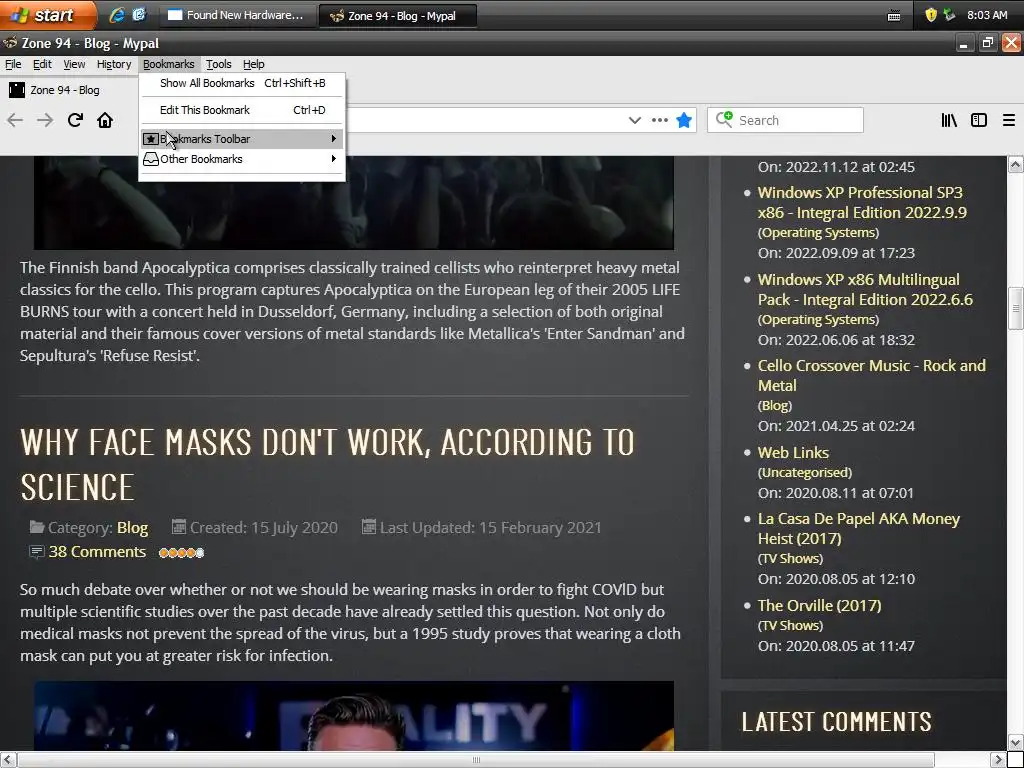Choose Edit This Bookmark
Viewport: 1024px width, 768px height.
coord(242,110)
